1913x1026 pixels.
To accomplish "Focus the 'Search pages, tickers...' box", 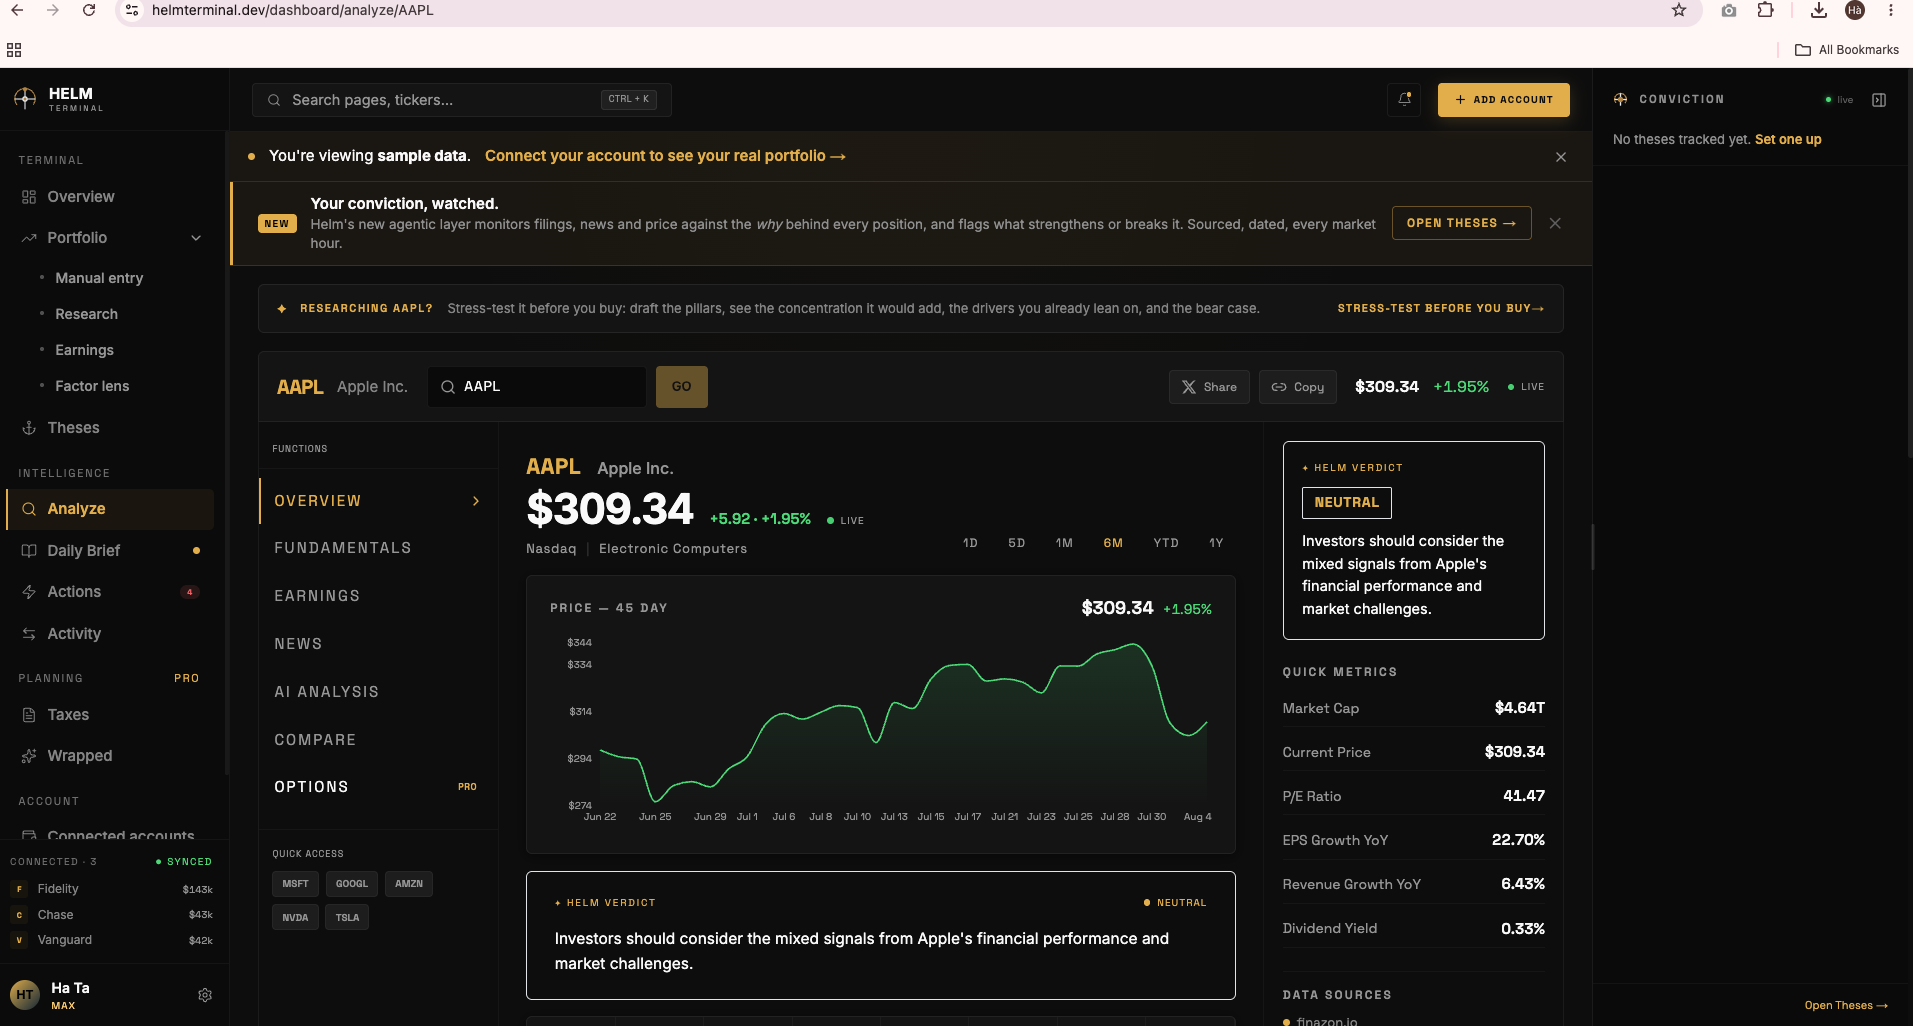I will click(462, 100).
